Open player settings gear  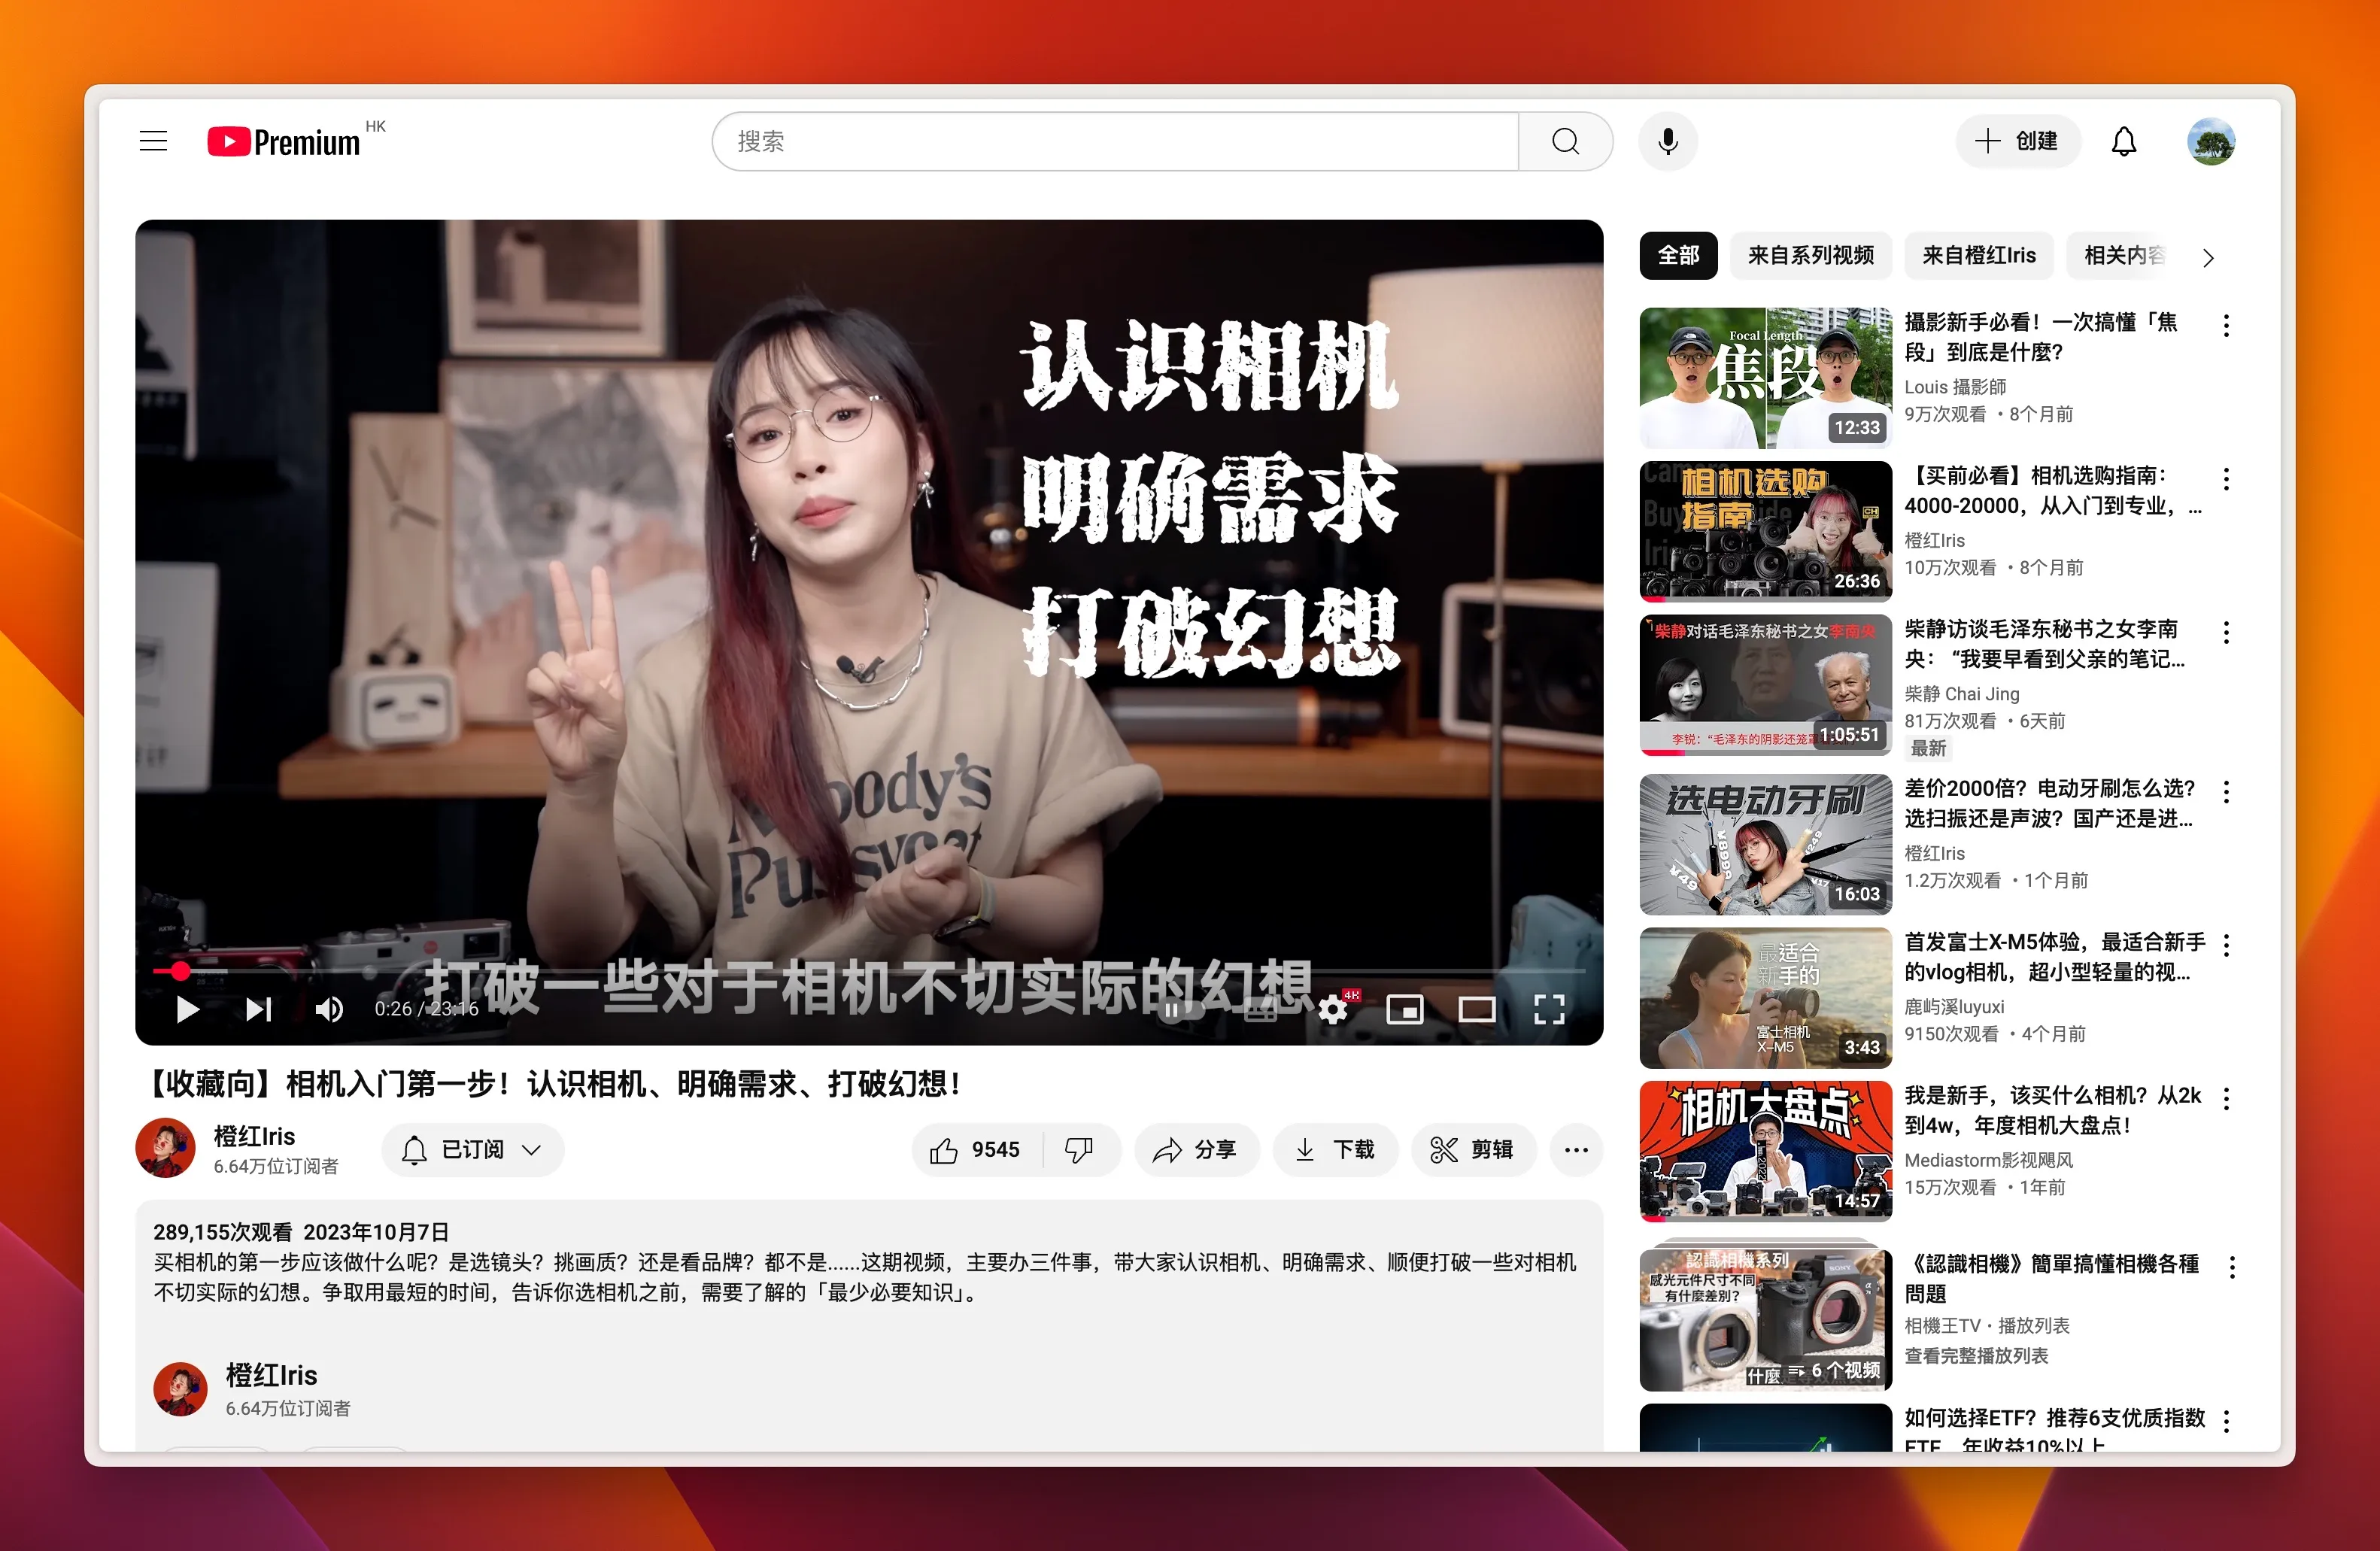(x=1333, y=1009)
